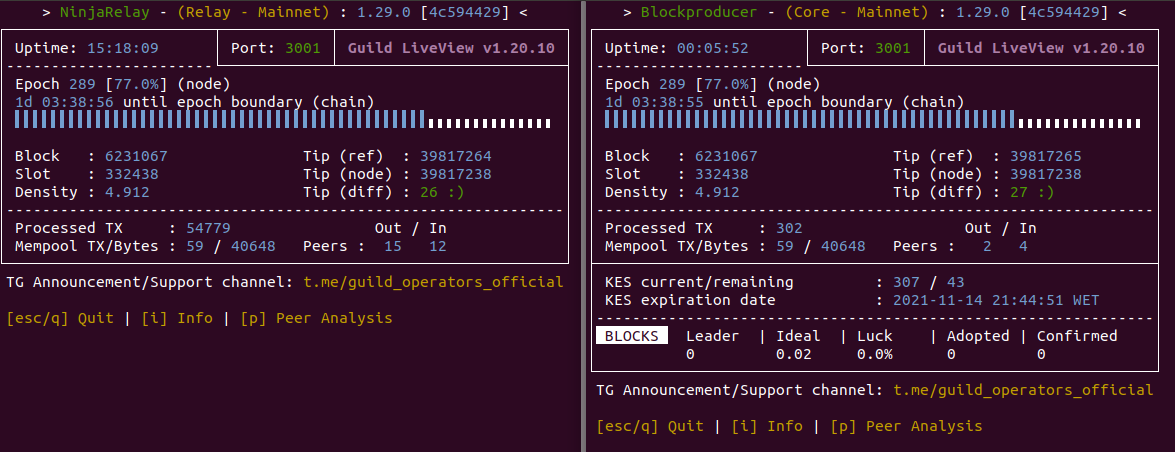Open t.me/guild_operators_official link in NinjaRelay pane

[433, 282]
